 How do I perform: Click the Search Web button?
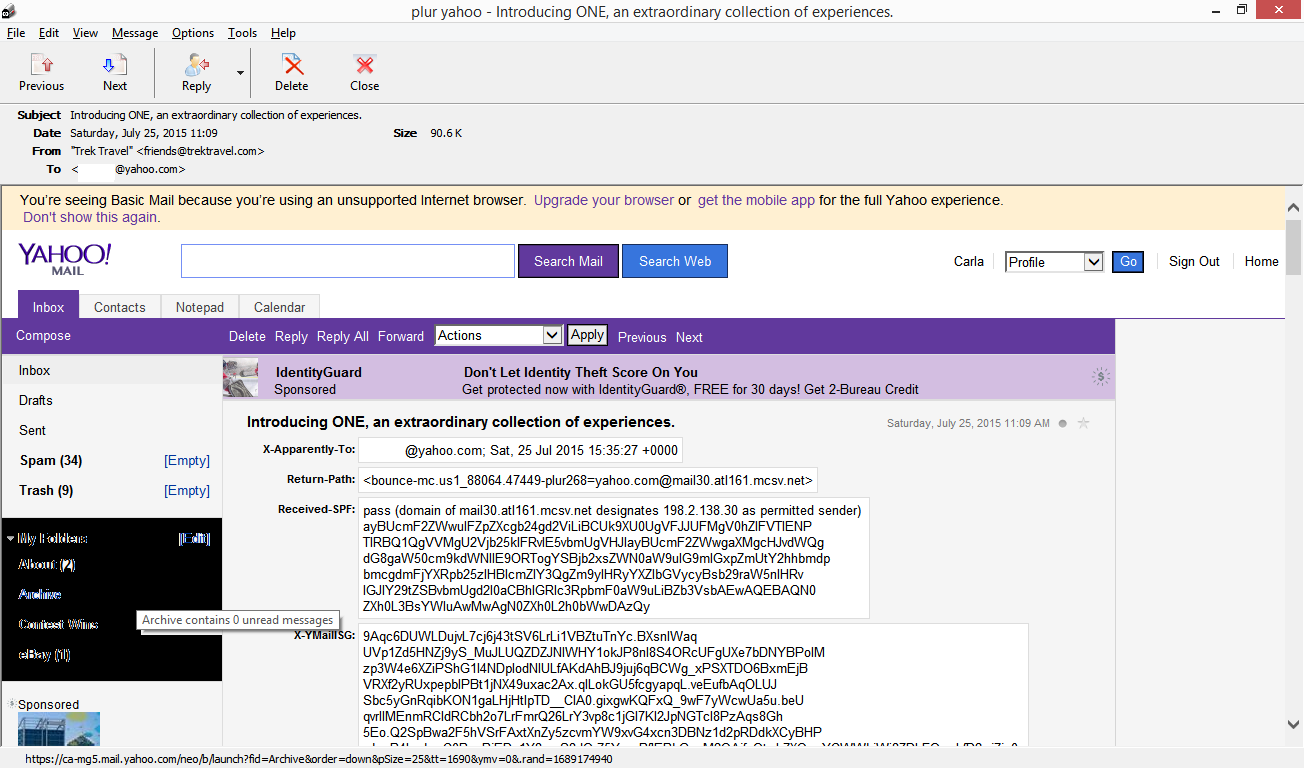click(675, 261)
